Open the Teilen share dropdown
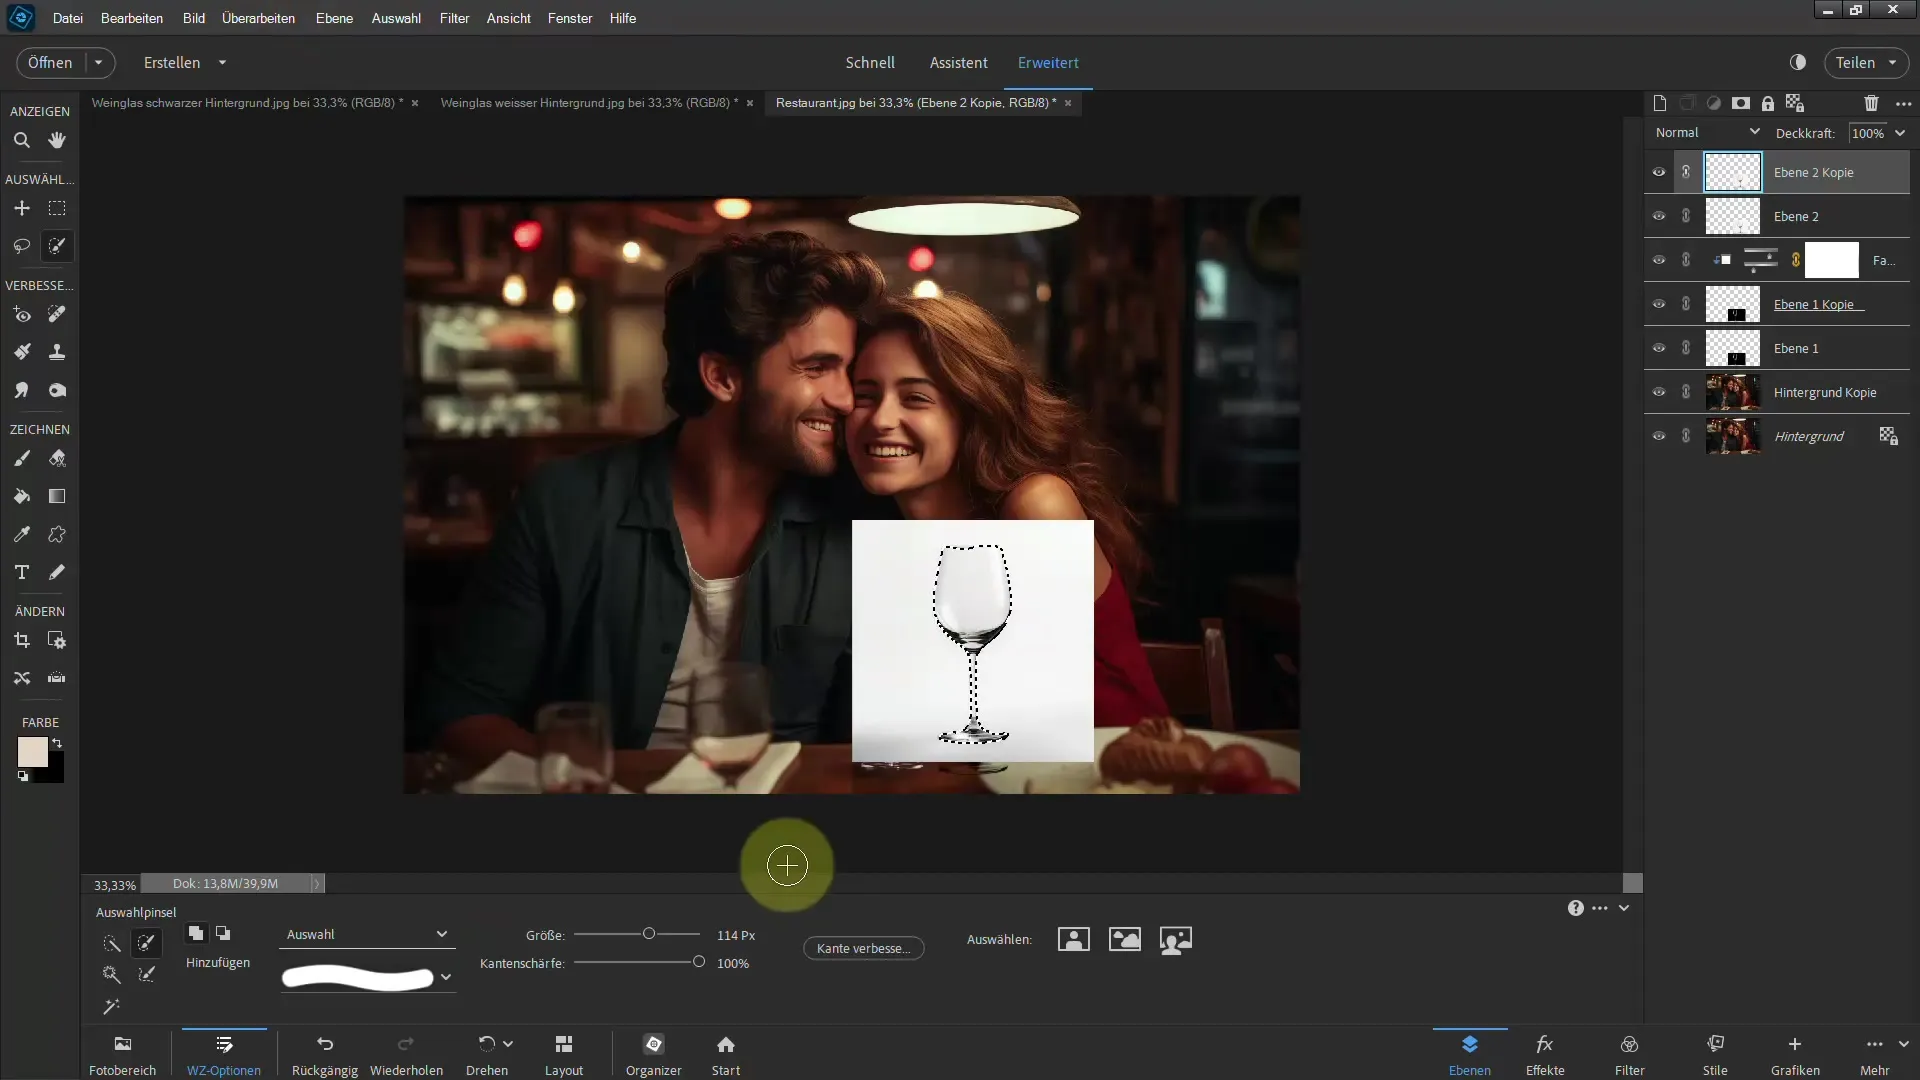Screen dimensions: 1920x1080 [x=1892, y=62]
